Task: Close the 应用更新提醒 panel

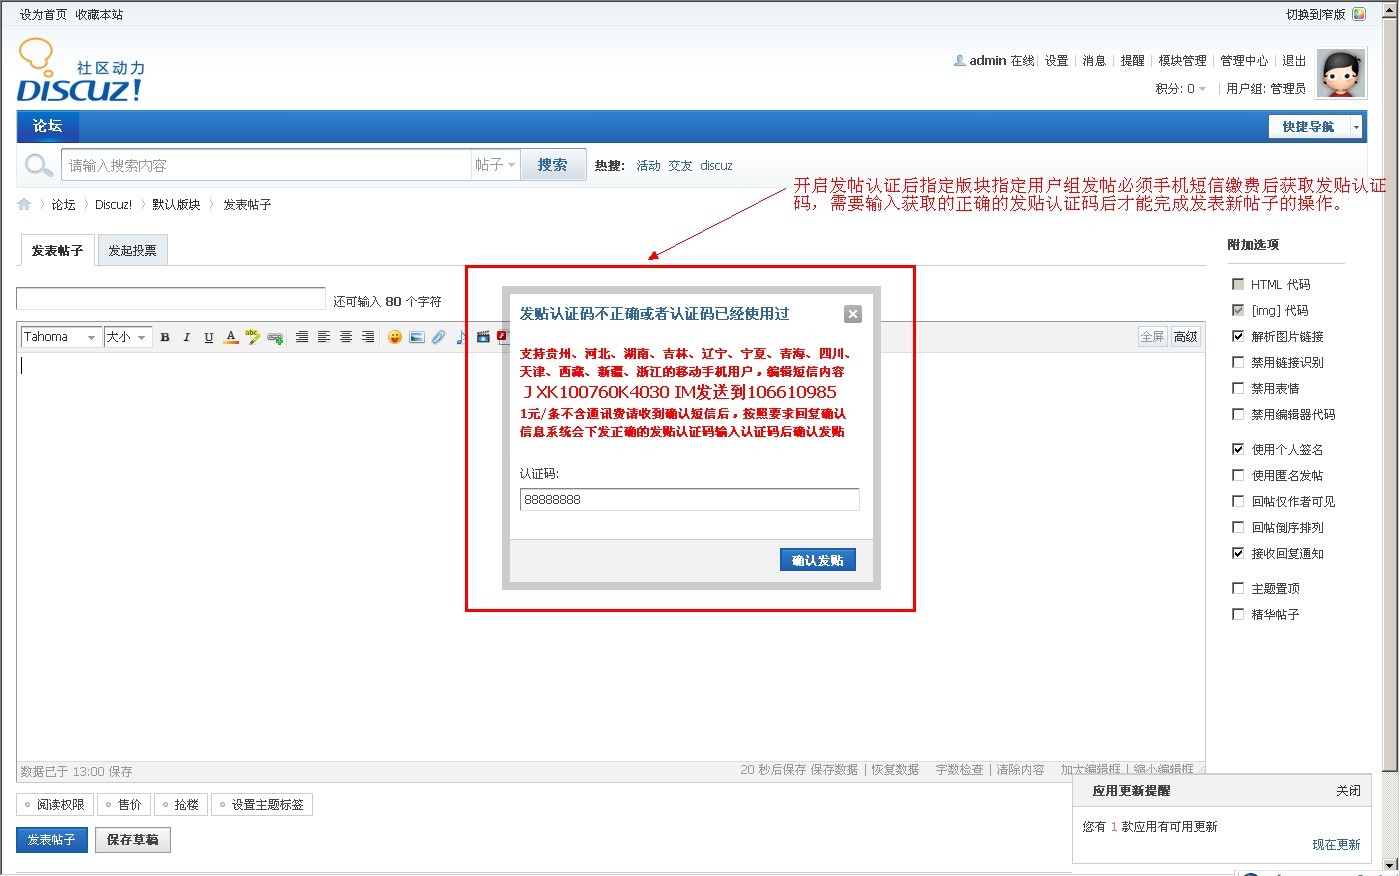Action: [x=1348, y=790]
